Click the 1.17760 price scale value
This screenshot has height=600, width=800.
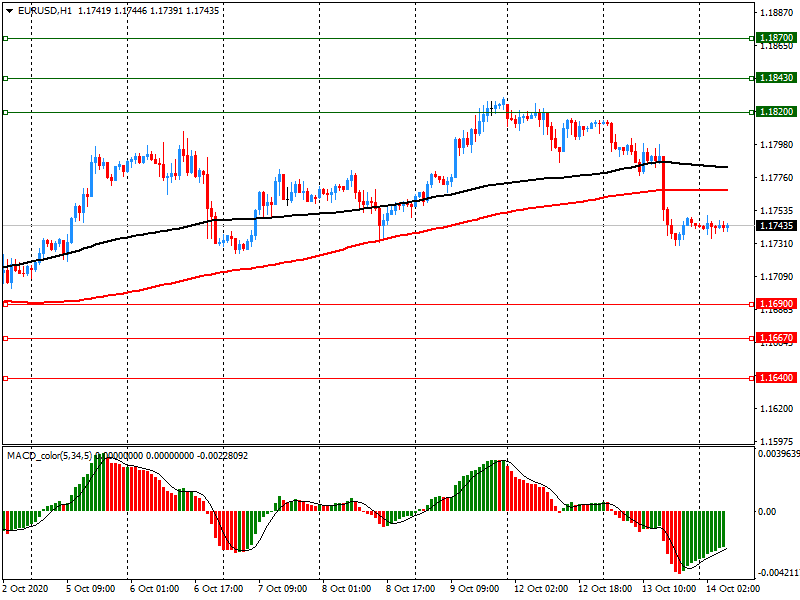pyautogui.click(x=777, y=178)
